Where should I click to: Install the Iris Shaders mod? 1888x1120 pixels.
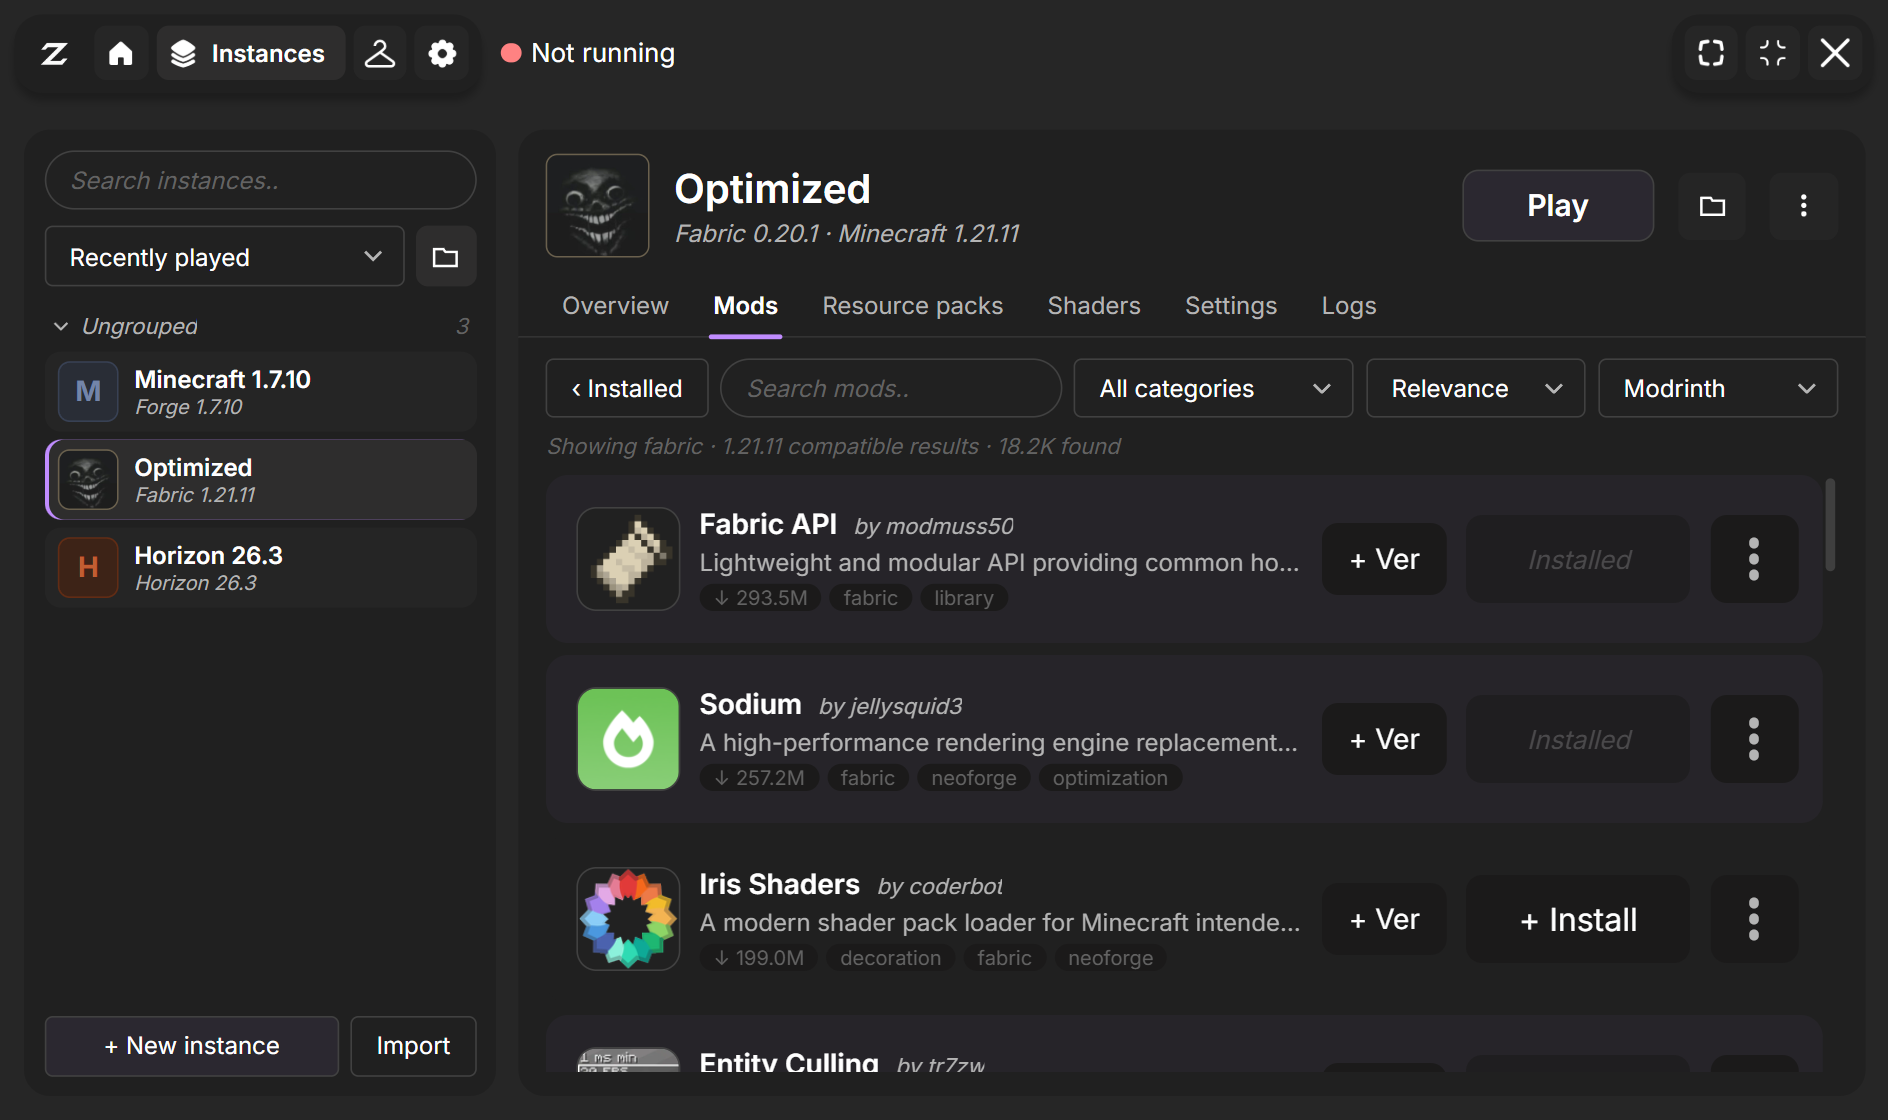(x=1578, y=919)
